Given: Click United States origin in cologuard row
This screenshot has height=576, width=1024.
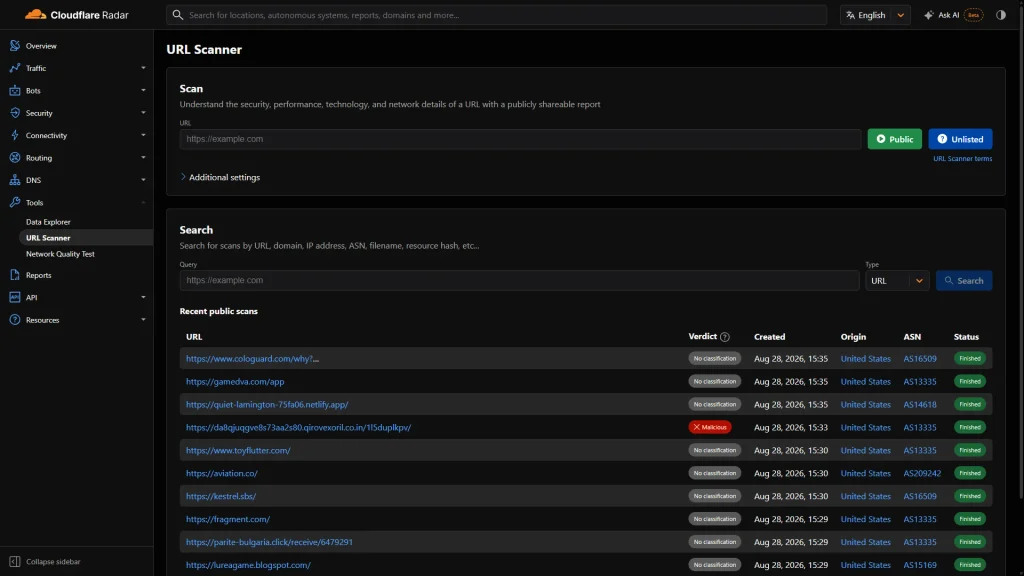Looking at the screenshot, I should tap(865, 359).
